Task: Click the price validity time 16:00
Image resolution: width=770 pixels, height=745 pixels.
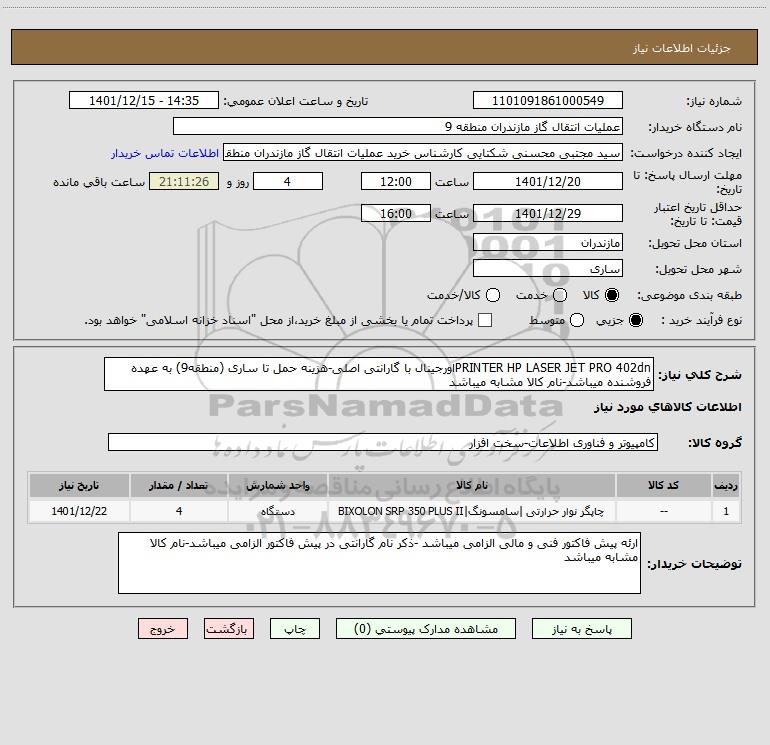Action: click(396, 213)
